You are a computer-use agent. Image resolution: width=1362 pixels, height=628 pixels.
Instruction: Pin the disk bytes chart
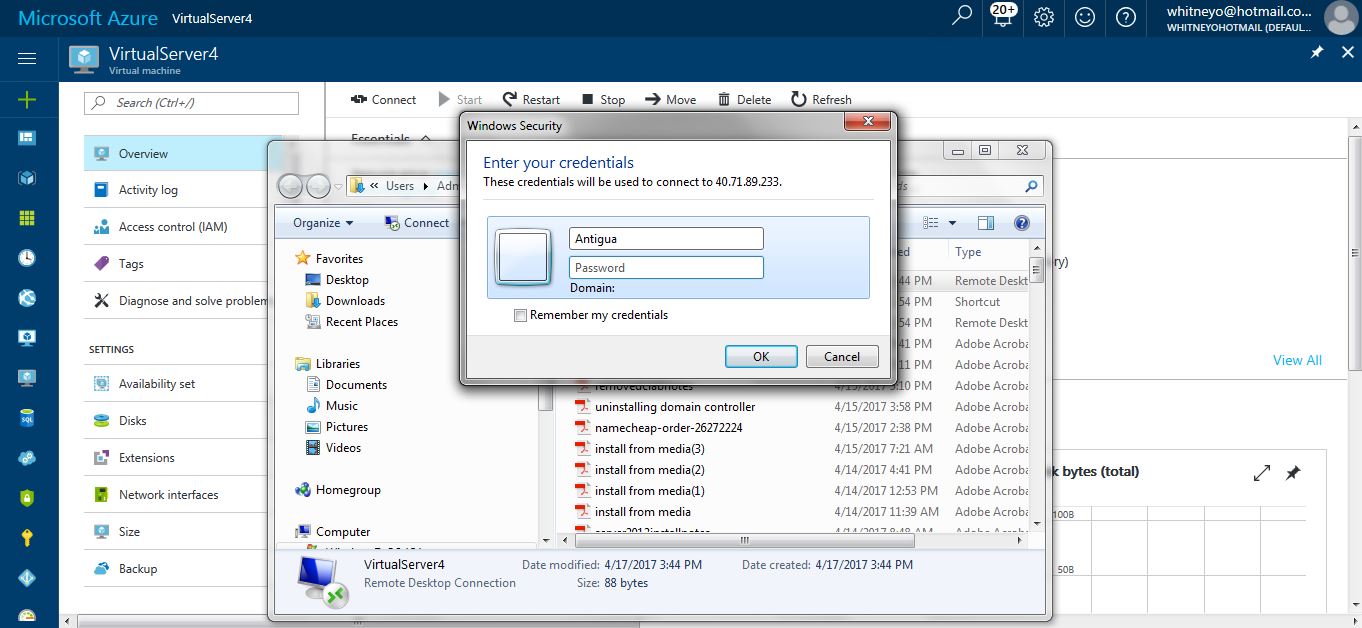tap(1293, 473)
